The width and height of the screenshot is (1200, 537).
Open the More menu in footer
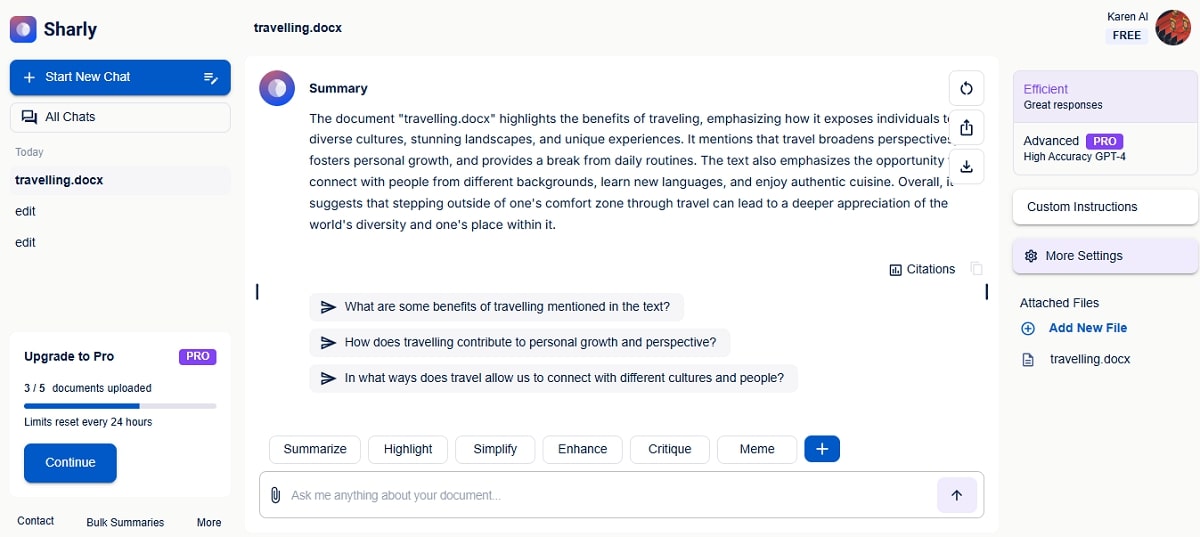[209, 522]
